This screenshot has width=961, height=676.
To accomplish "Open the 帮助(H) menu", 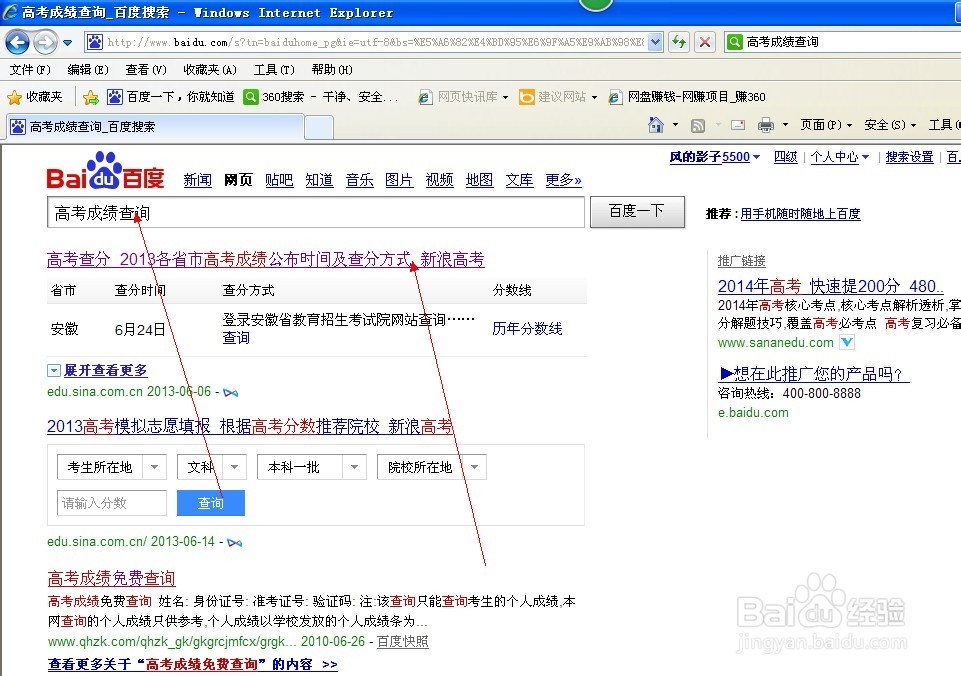I will 332,69.
